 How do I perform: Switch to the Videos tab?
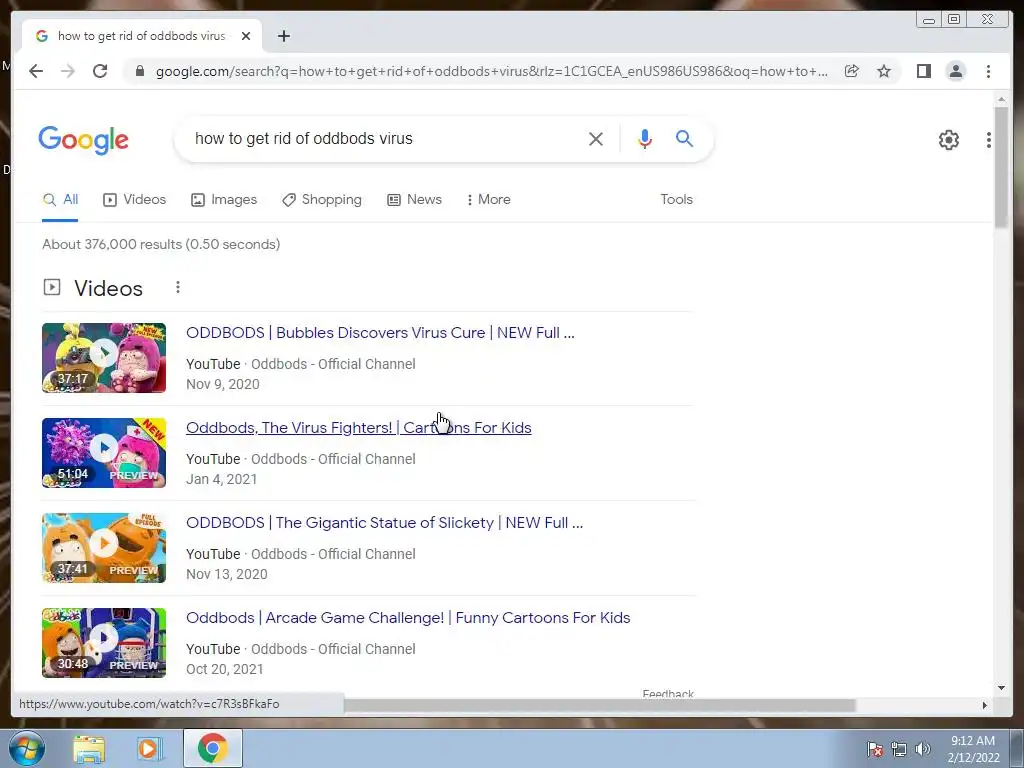click(x=135, y=200)
